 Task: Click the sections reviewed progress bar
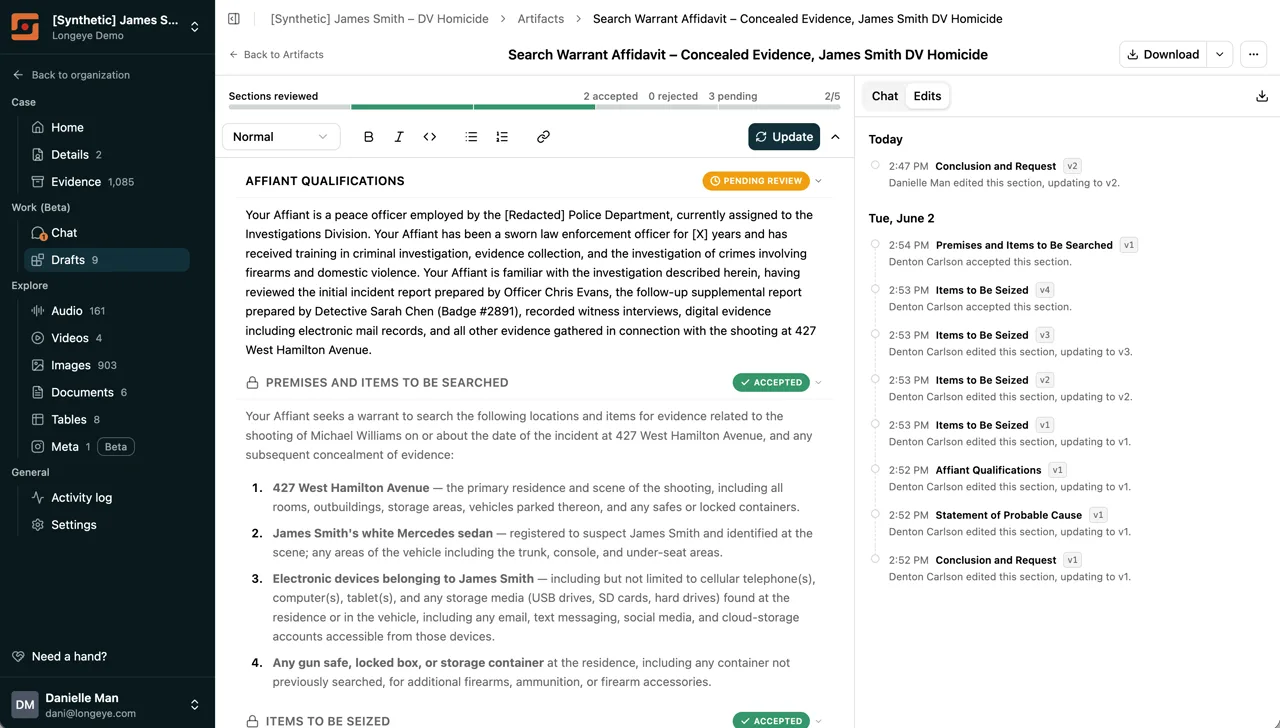pos(535,107)
